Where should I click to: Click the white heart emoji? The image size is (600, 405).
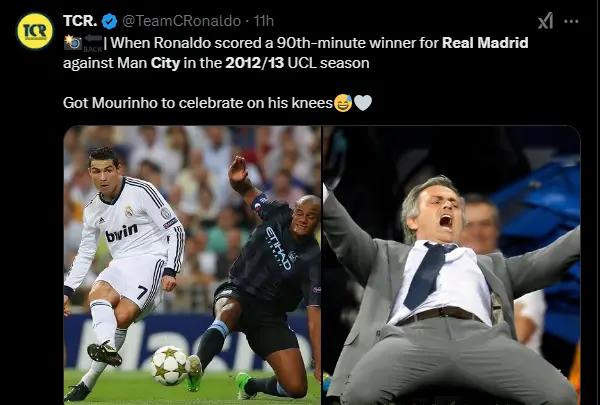(363, 103)
